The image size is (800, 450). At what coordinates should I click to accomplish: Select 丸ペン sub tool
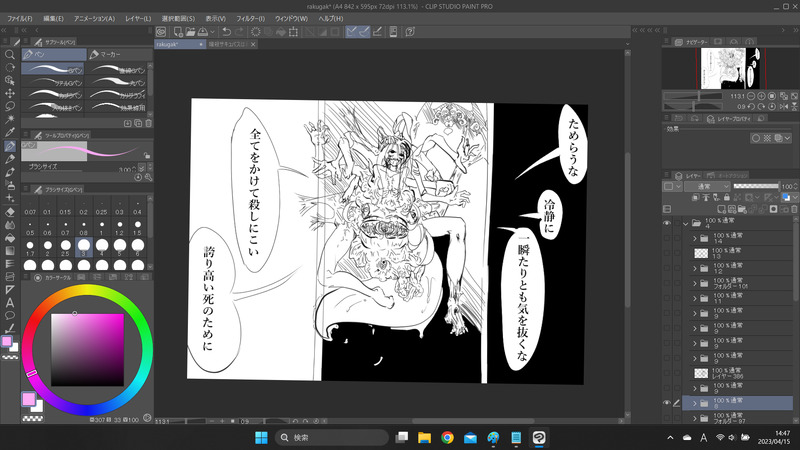tap(117, 82)
